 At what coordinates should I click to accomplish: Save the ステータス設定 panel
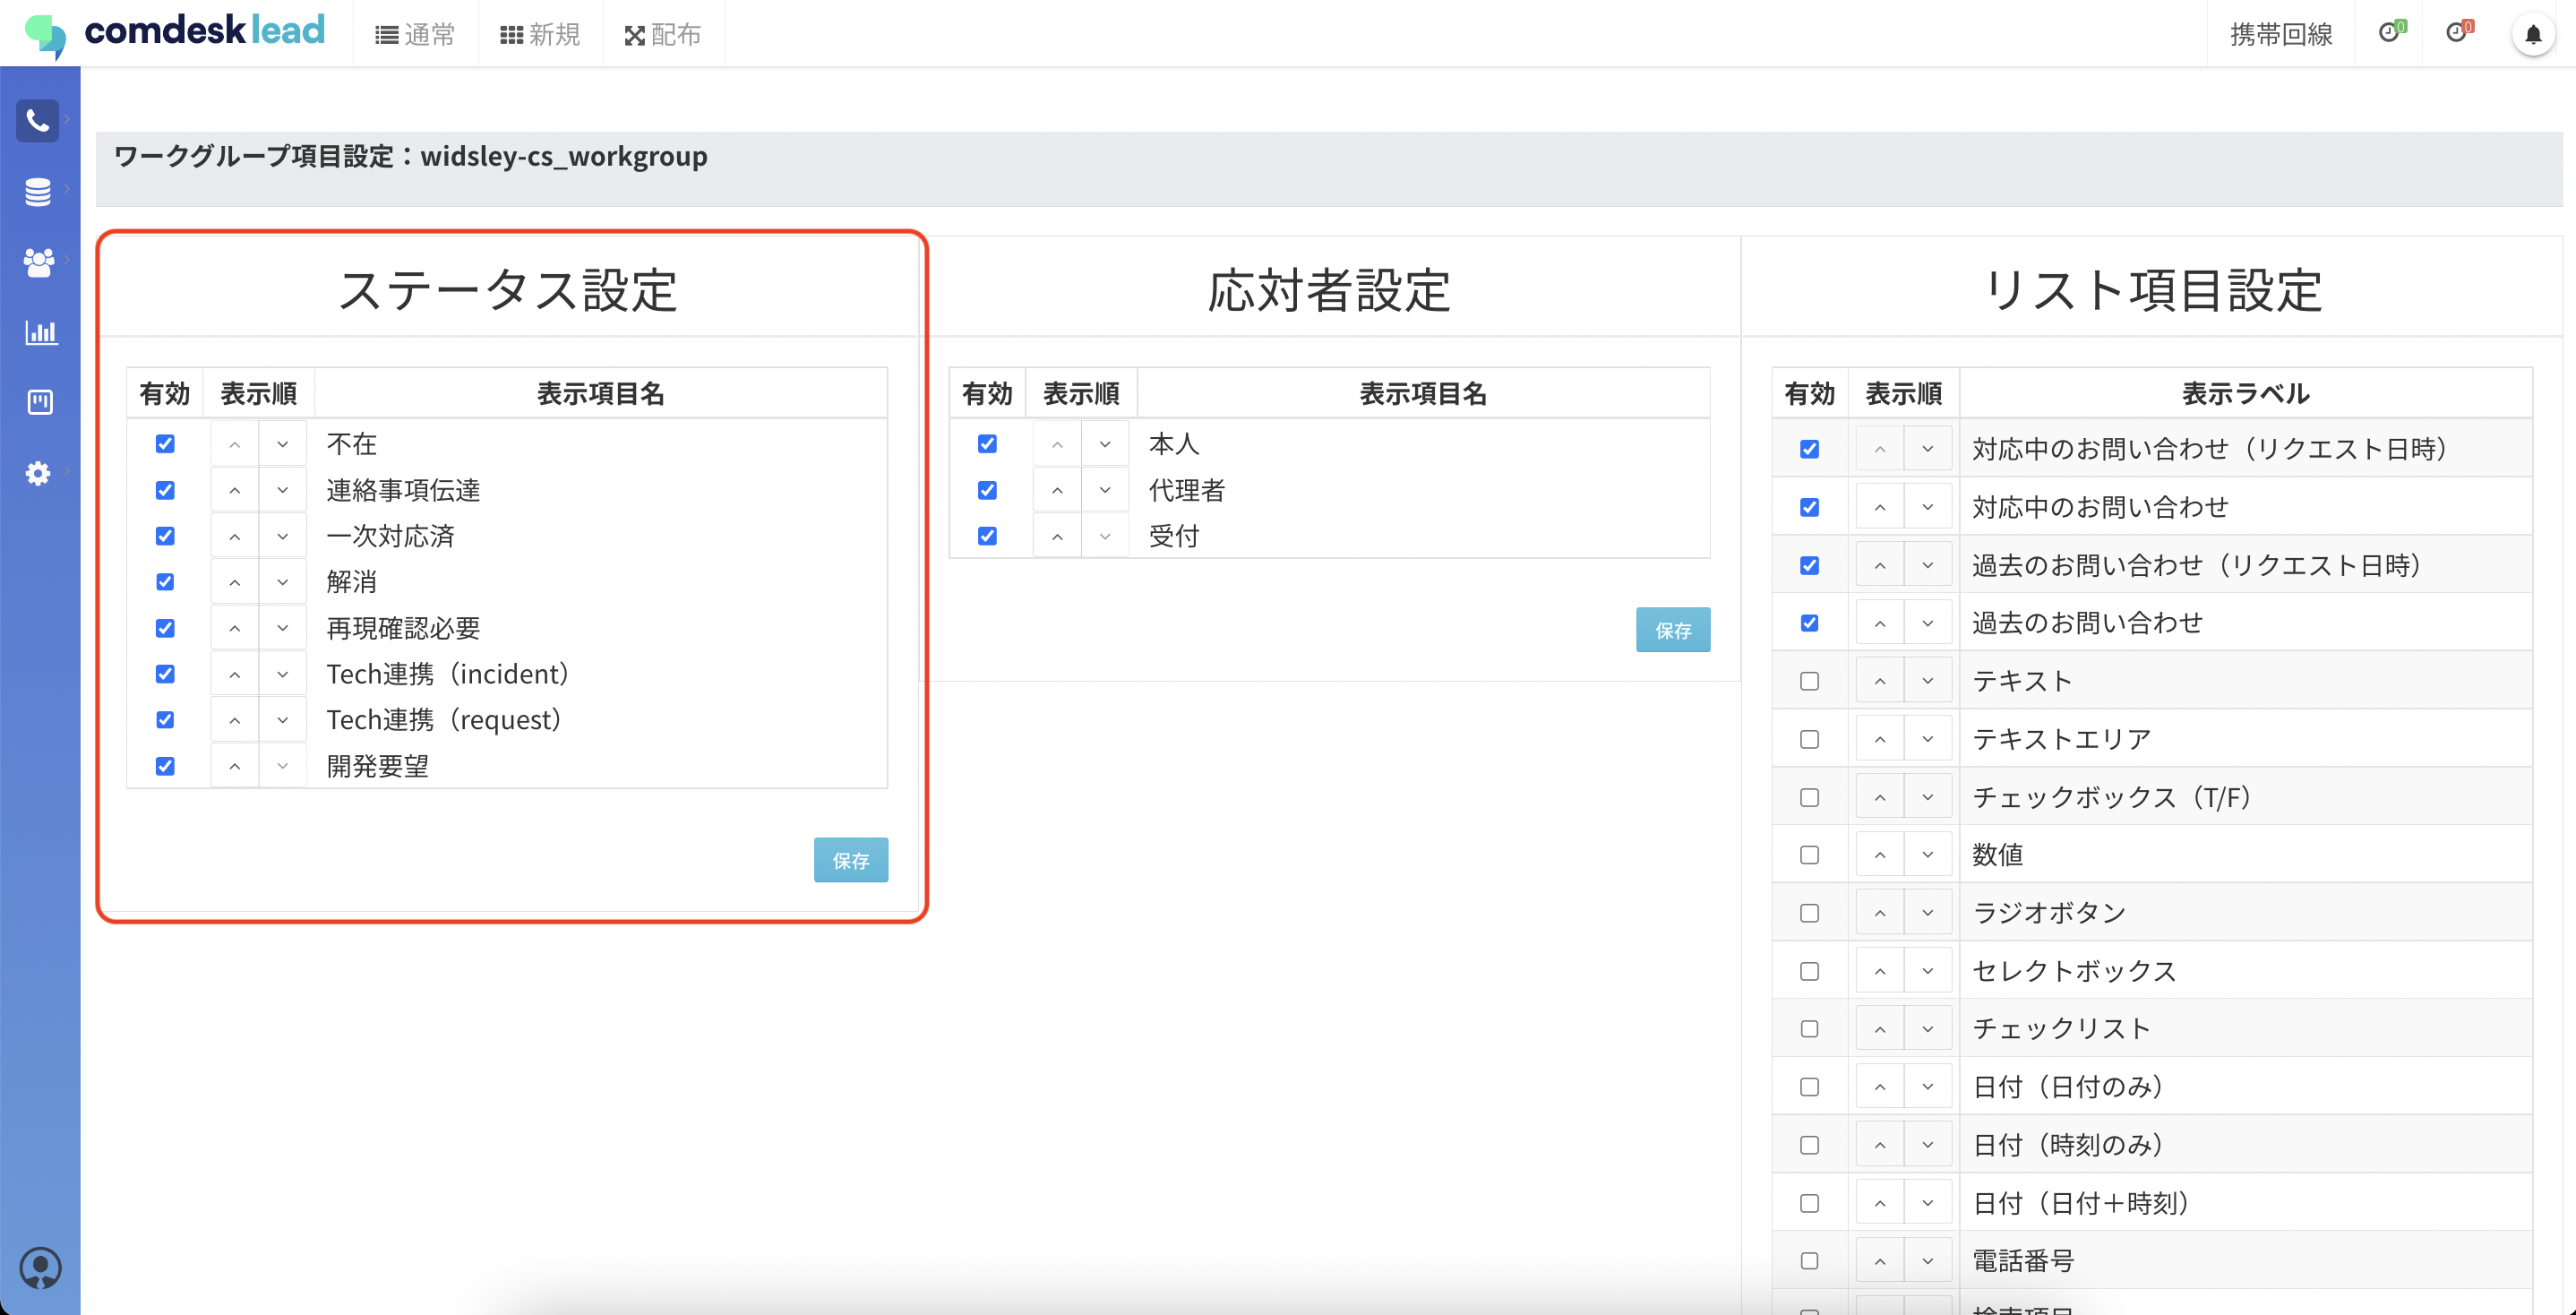(850, 860)
